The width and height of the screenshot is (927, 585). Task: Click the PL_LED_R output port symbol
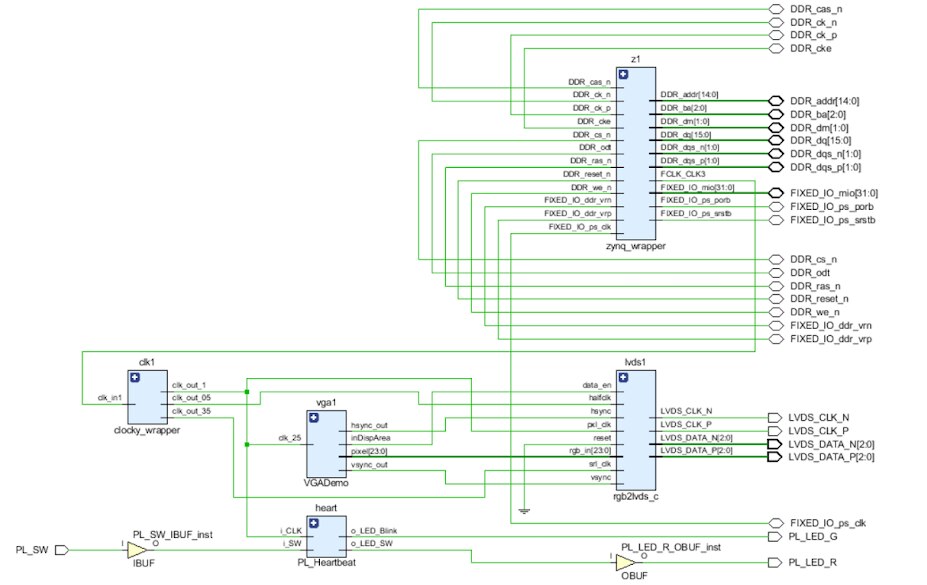point(774,563)
